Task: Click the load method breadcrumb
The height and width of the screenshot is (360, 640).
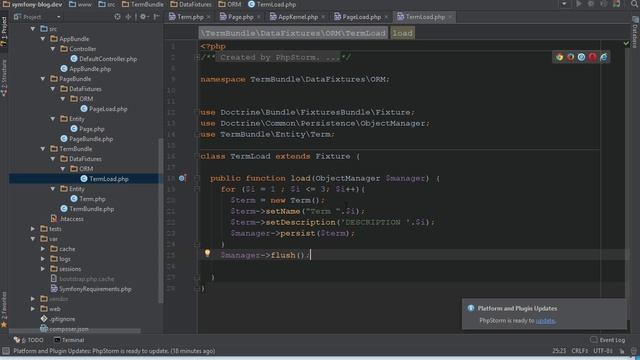Action: coord(402,33)
